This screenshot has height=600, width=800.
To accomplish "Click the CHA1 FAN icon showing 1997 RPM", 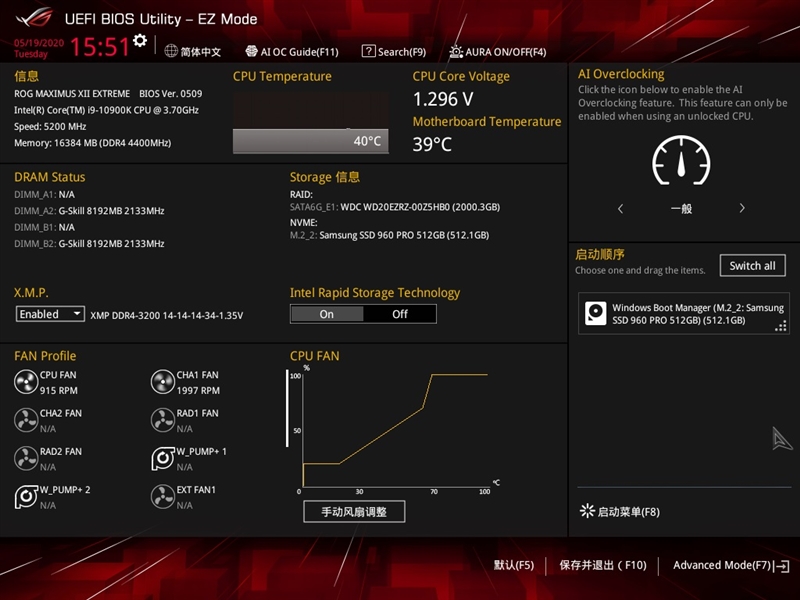I will pos(163,381).
